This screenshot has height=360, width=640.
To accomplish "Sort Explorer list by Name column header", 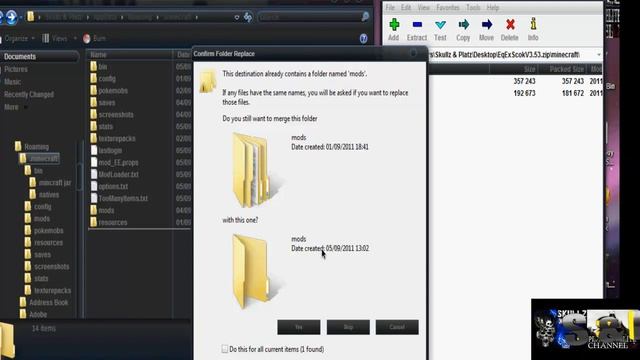I will (130, 55).
